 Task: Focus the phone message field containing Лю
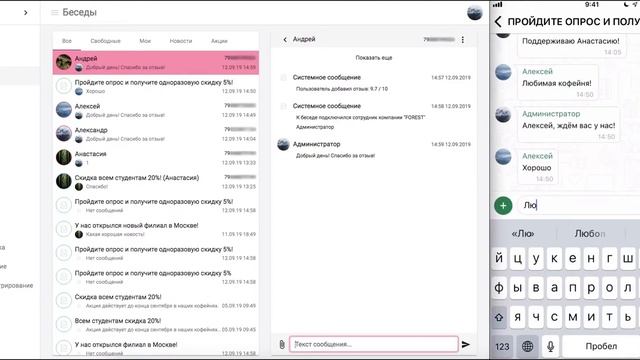click(x=579, y=205)
